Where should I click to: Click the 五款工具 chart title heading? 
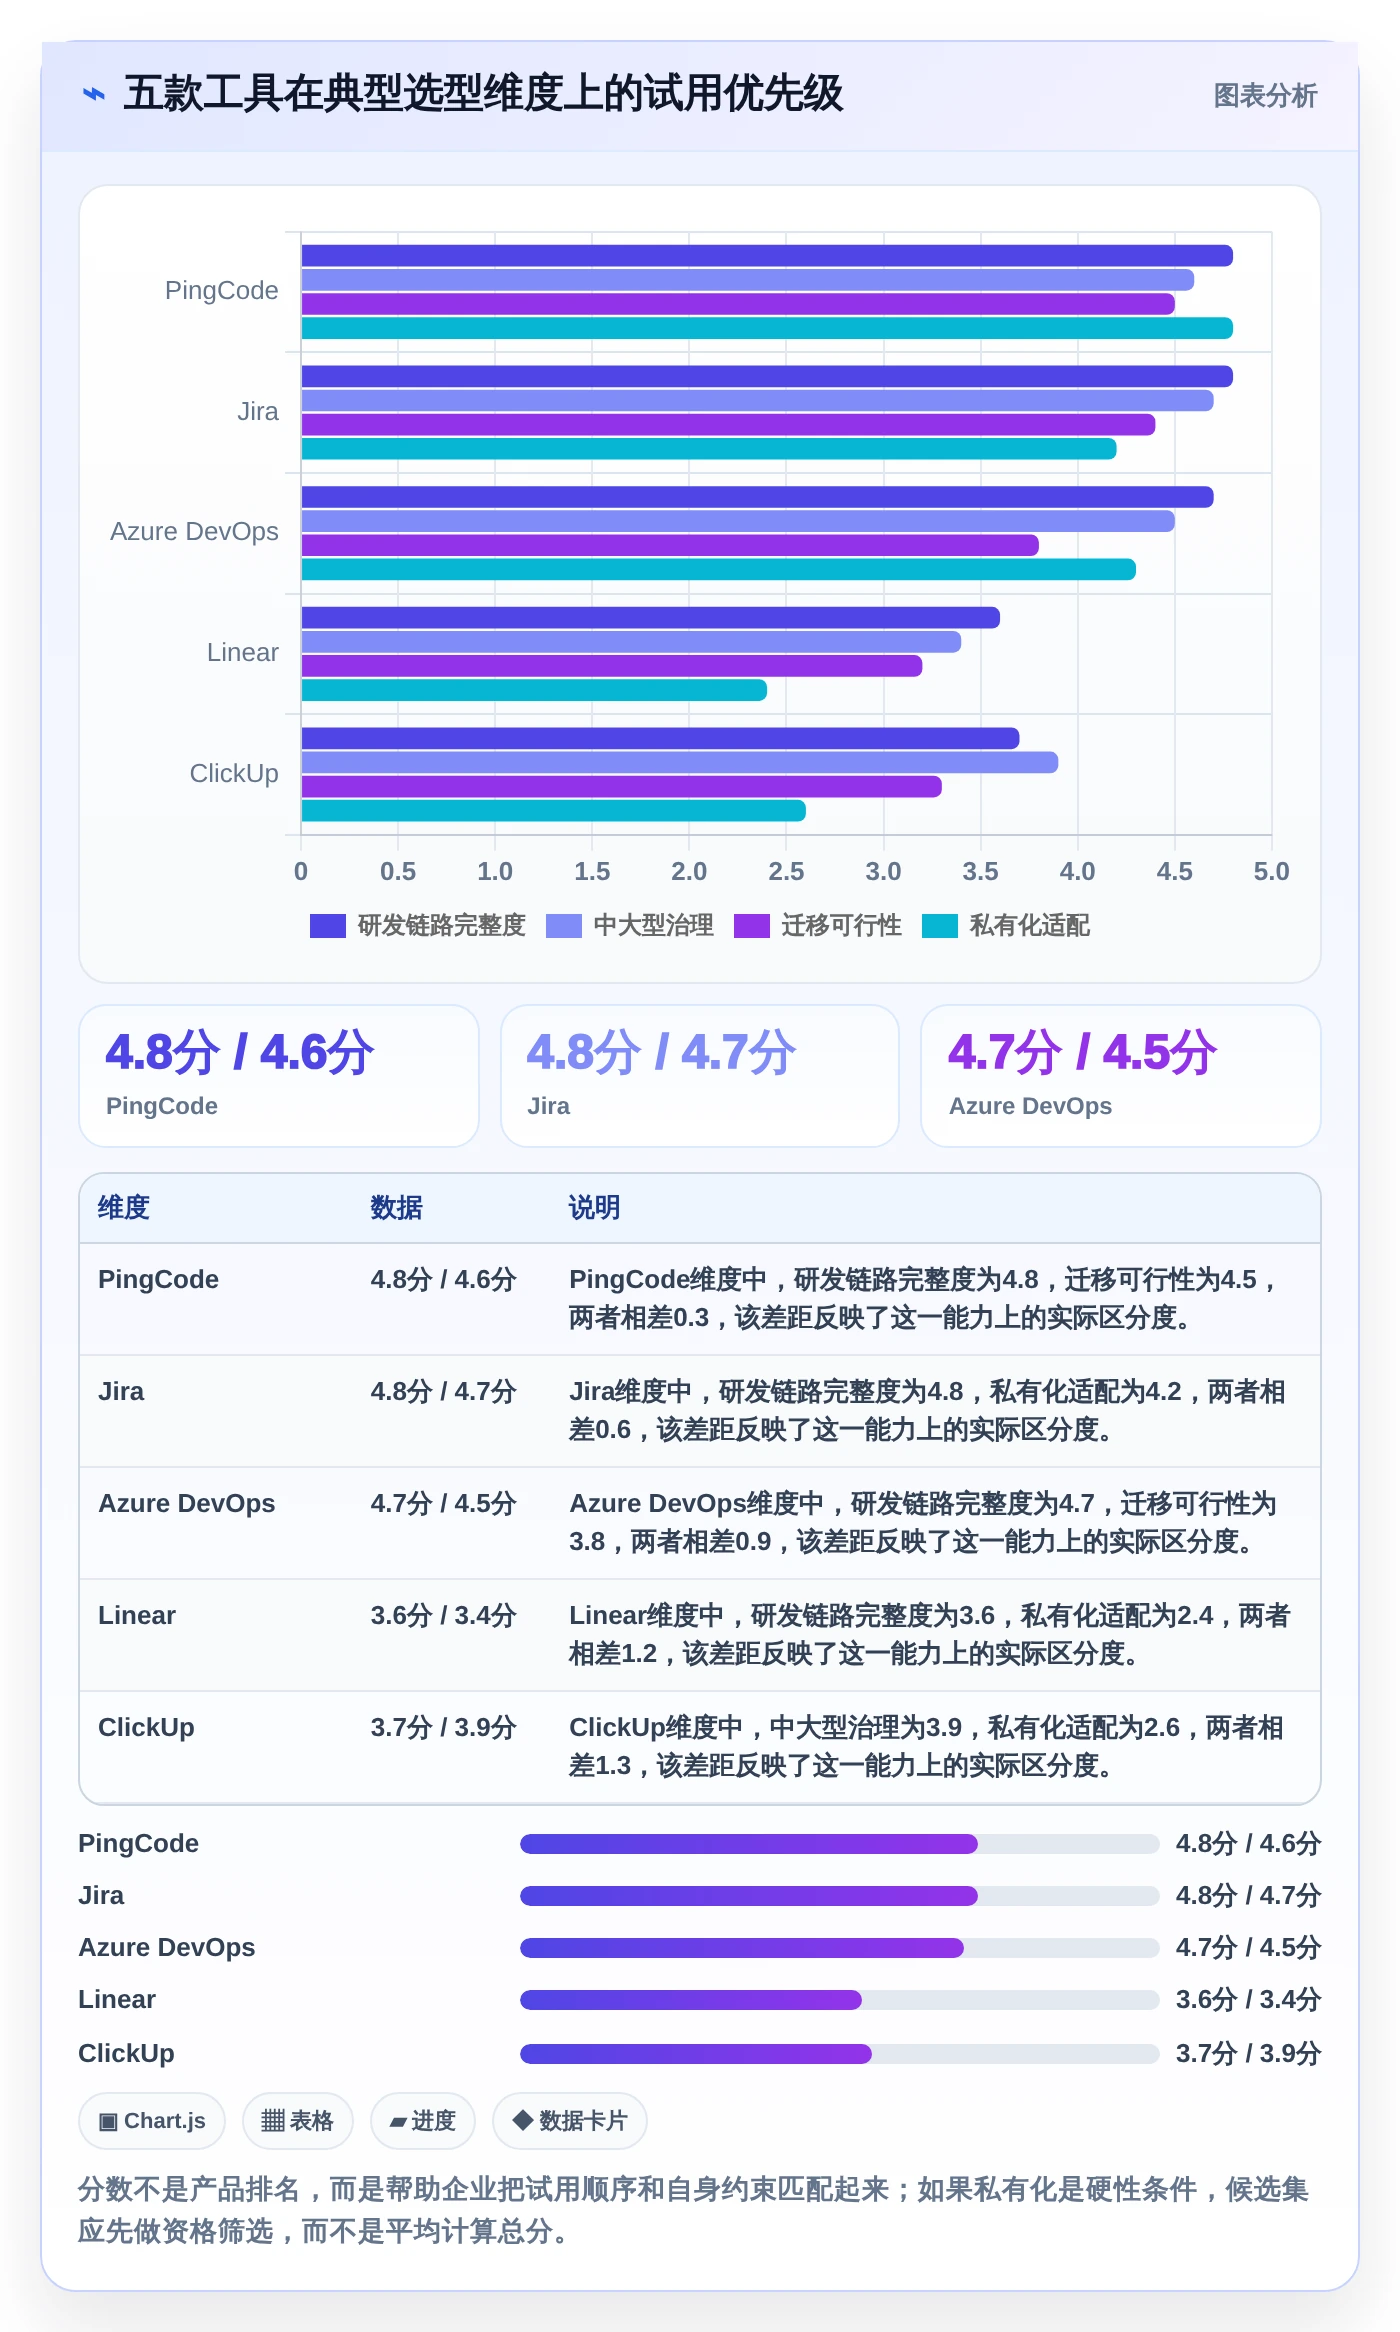483,94
